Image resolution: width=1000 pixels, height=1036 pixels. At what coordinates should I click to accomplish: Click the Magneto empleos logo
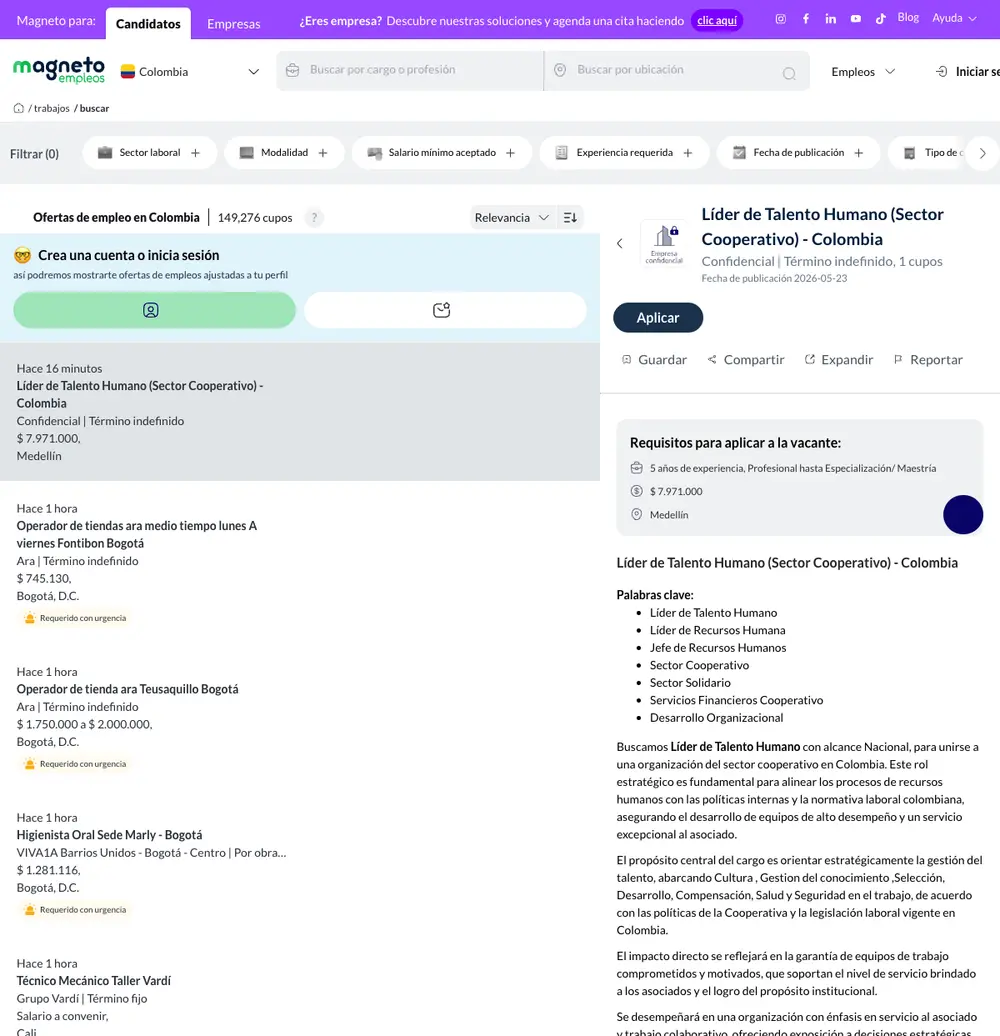(59, 70)
